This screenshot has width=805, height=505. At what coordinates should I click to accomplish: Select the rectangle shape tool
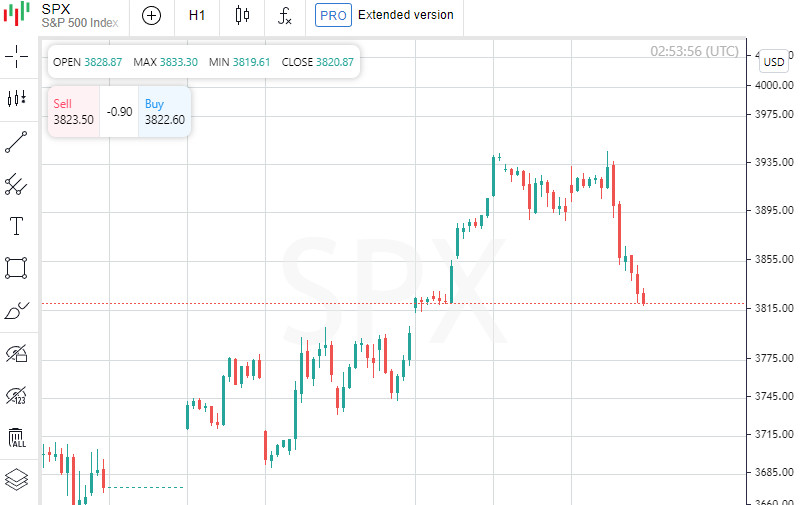16,267
